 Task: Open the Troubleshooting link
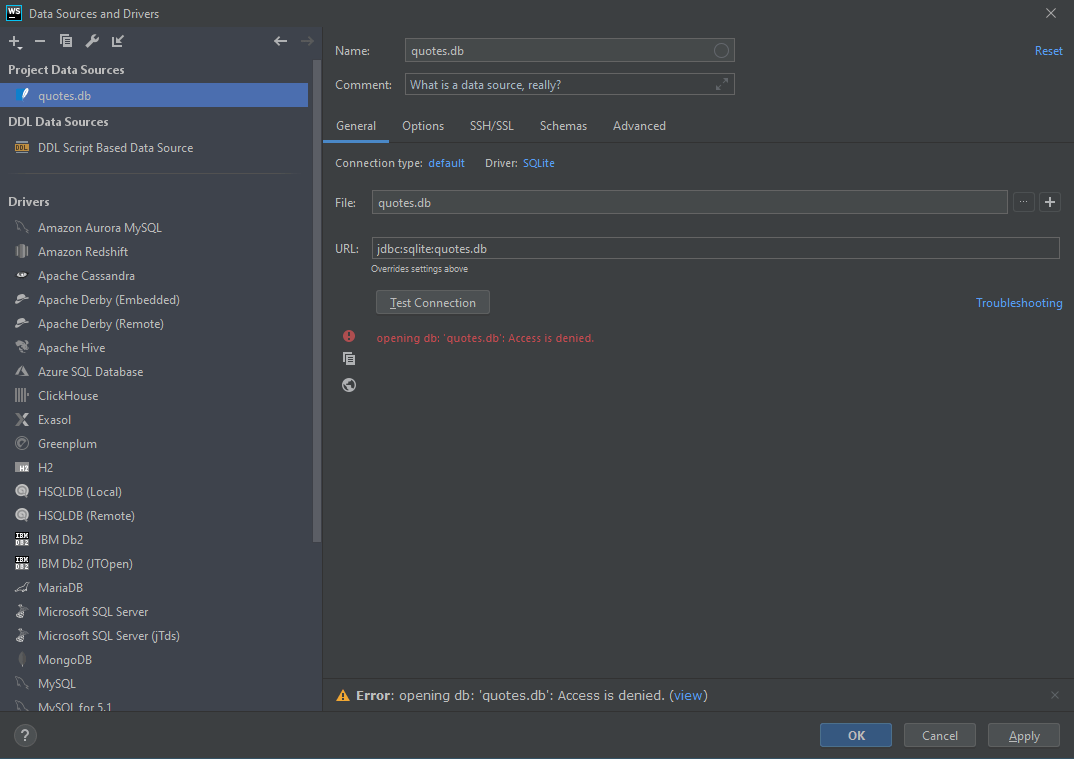[1019, 303]
